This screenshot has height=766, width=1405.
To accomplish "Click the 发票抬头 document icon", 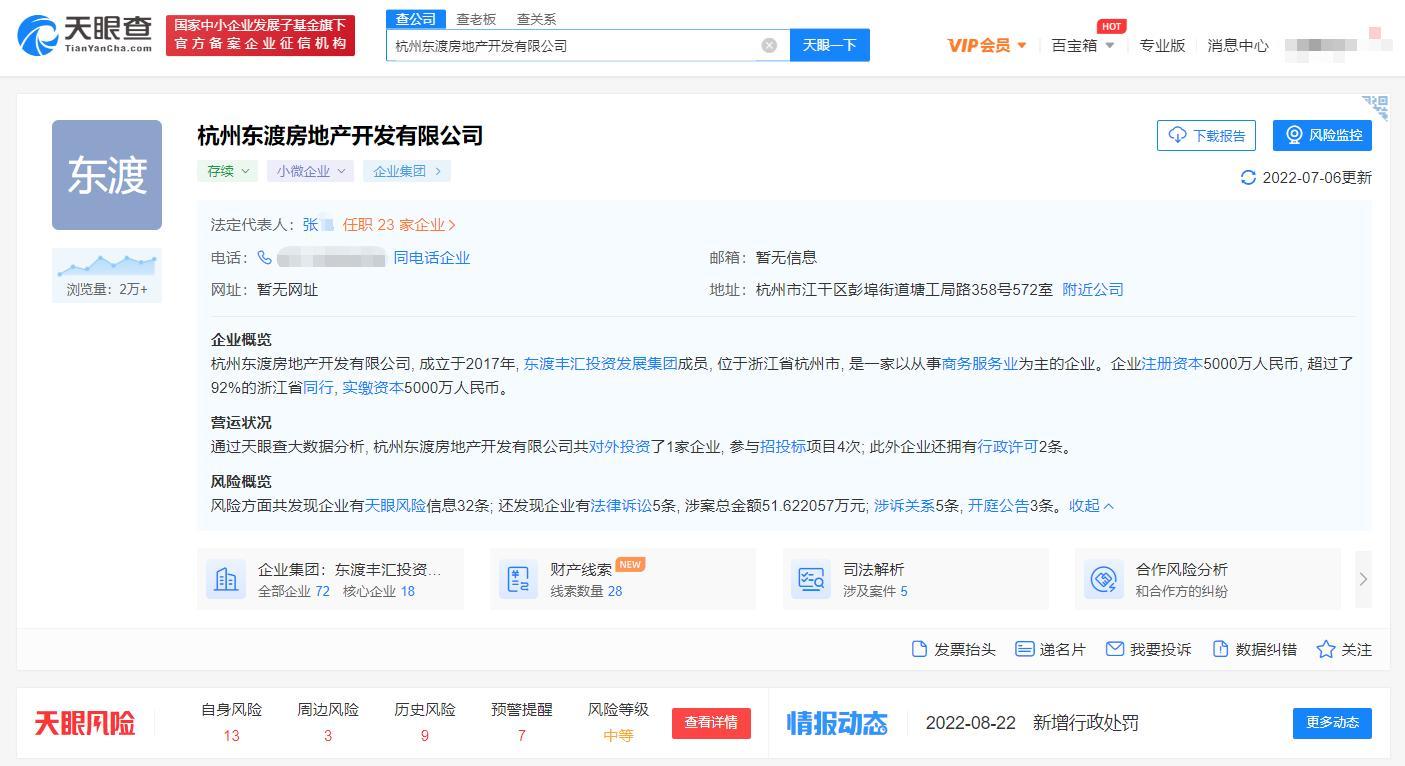I will tap(920, 649).
